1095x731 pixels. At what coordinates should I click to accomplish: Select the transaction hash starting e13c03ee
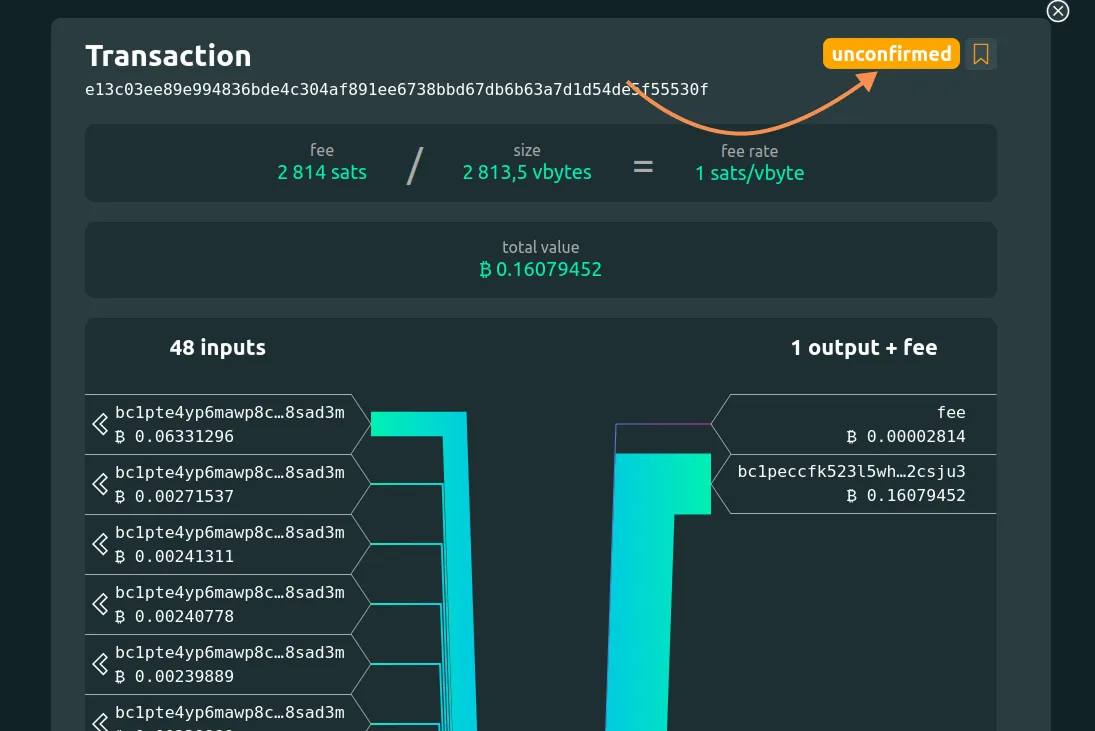tap(396, 89)
